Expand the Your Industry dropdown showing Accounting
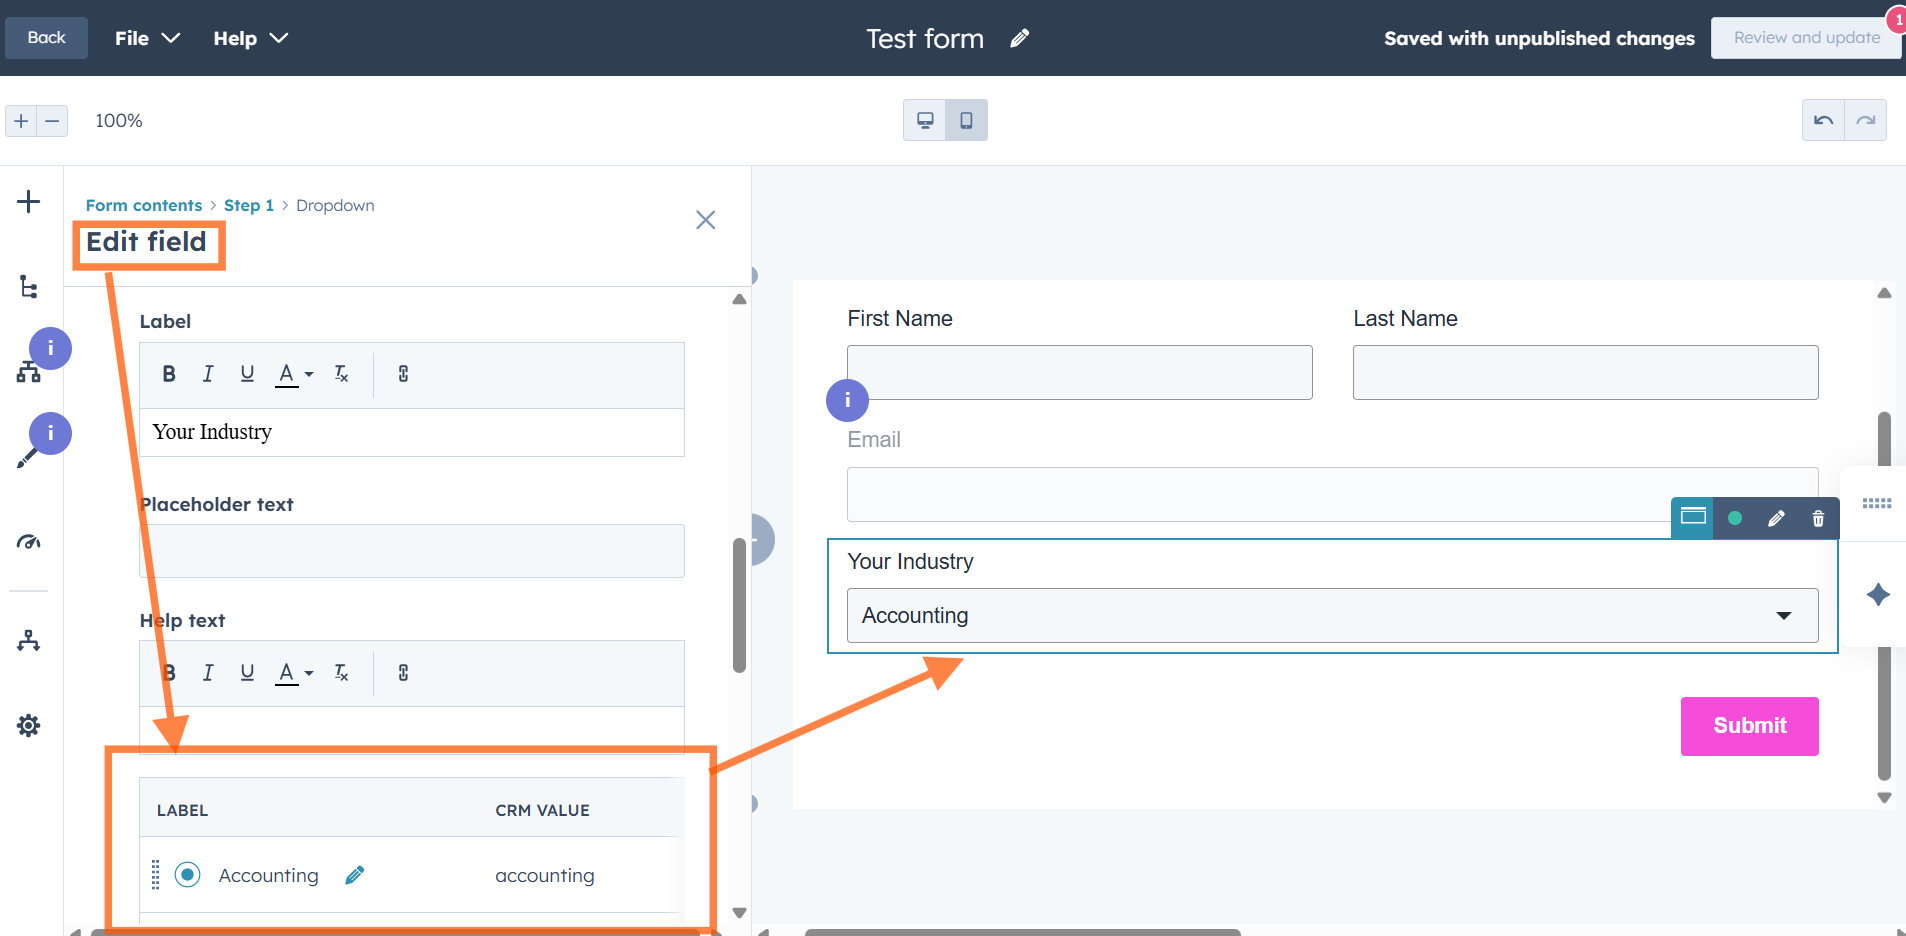 [1332, 616]
